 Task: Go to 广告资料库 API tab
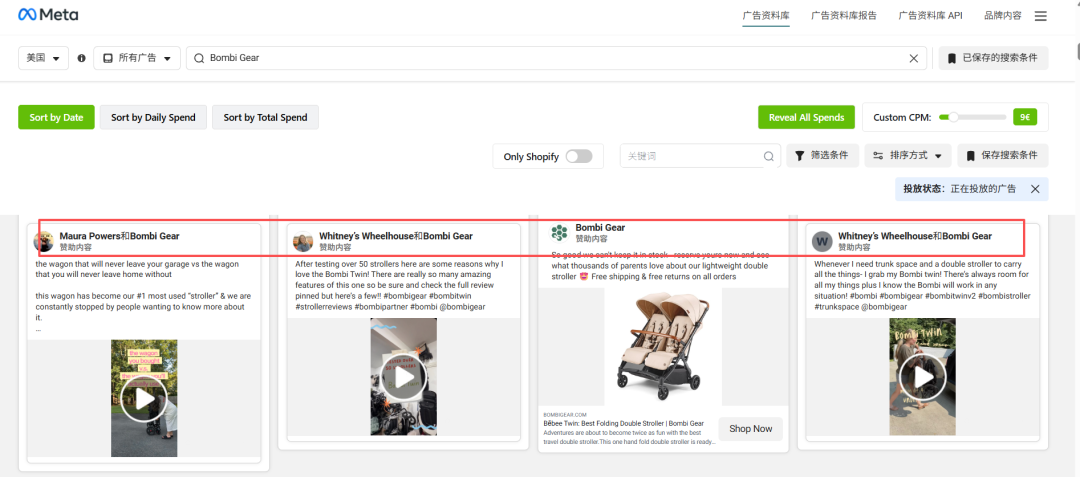coord(931,15)
